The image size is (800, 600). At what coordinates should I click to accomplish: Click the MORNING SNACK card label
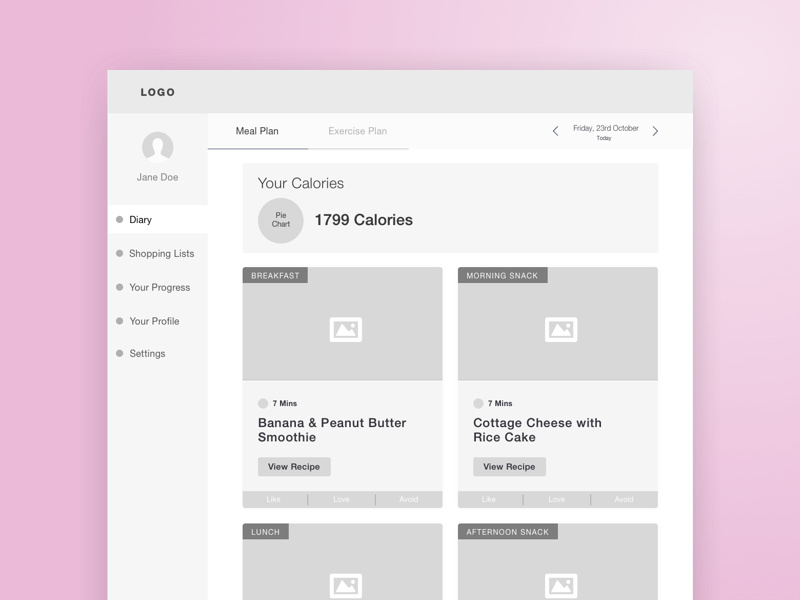(x=502, y=276)
